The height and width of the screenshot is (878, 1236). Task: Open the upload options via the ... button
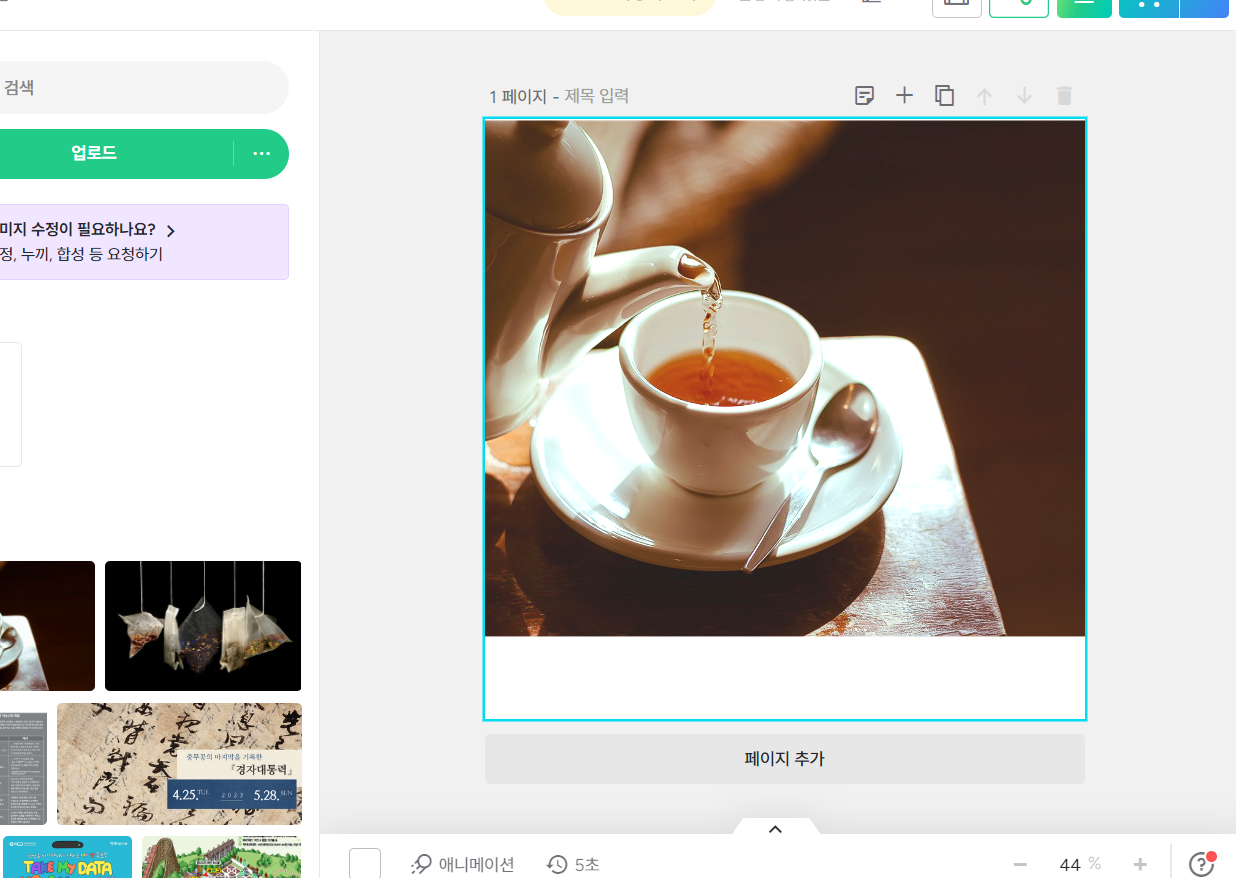[261, 153]
